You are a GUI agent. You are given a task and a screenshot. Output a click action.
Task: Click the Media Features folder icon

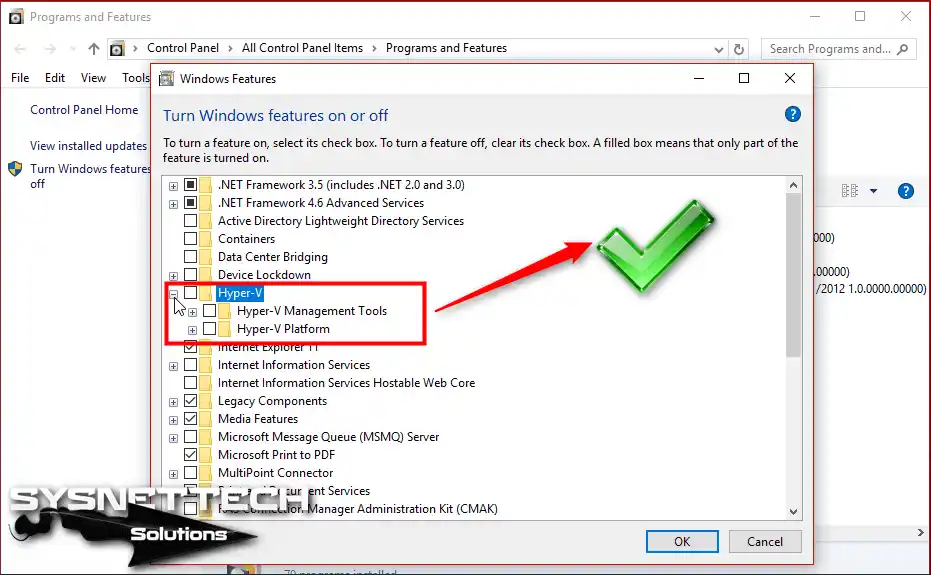click(205, 419)
